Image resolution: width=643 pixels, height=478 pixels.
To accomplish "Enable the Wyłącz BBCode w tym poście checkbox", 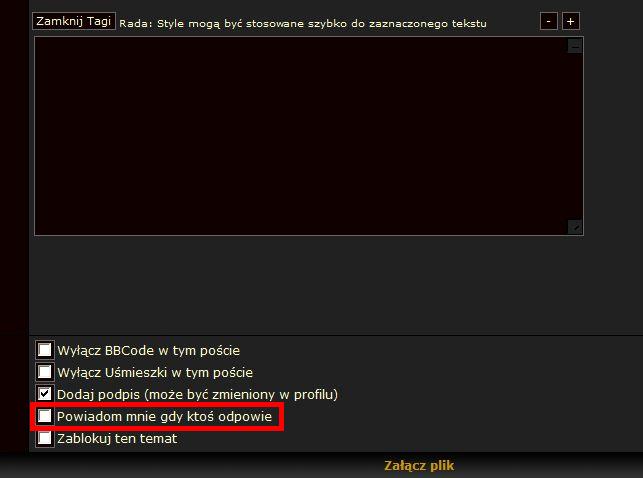I will (x=45, y=350).
